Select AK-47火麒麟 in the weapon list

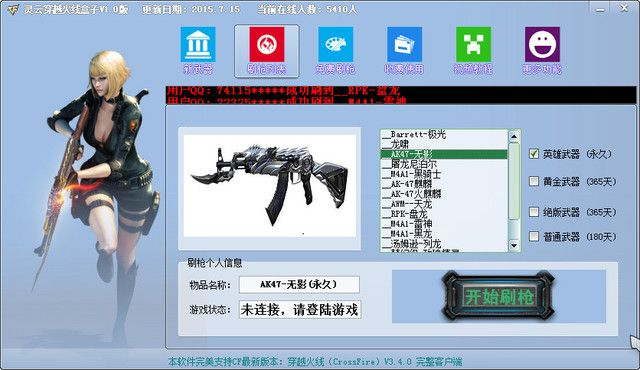pos(444,194)
